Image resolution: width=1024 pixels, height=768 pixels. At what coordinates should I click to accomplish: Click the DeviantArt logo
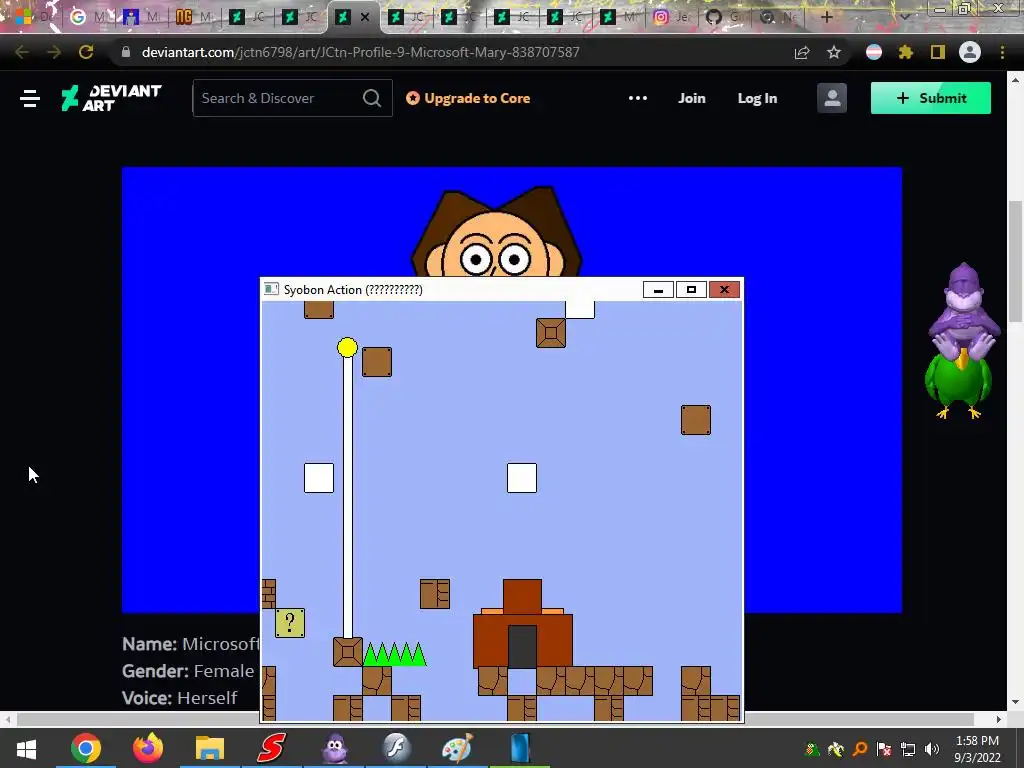pyautogui.click(x=111, y=98)
